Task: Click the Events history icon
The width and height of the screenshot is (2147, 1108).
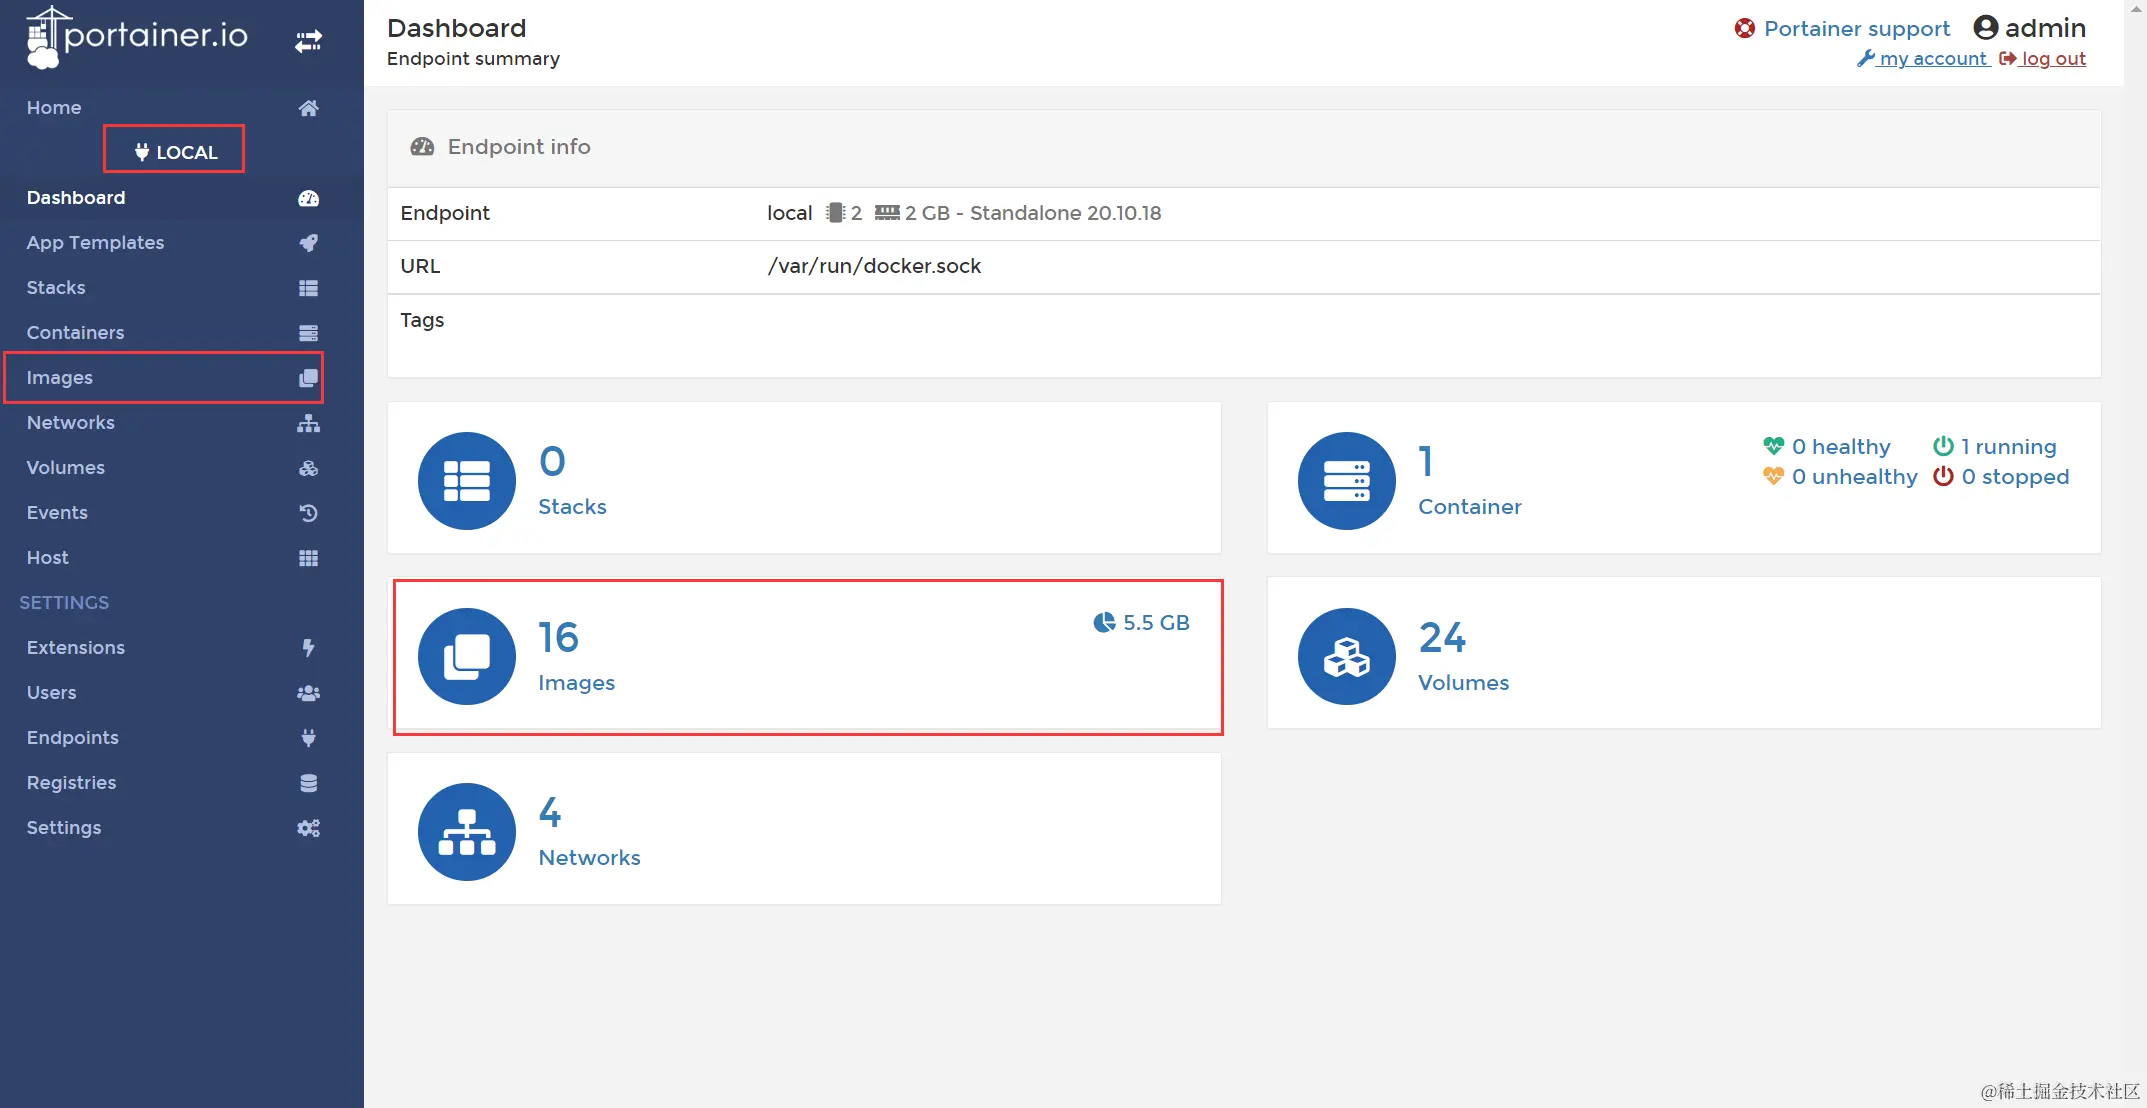Action: point(308,513)
